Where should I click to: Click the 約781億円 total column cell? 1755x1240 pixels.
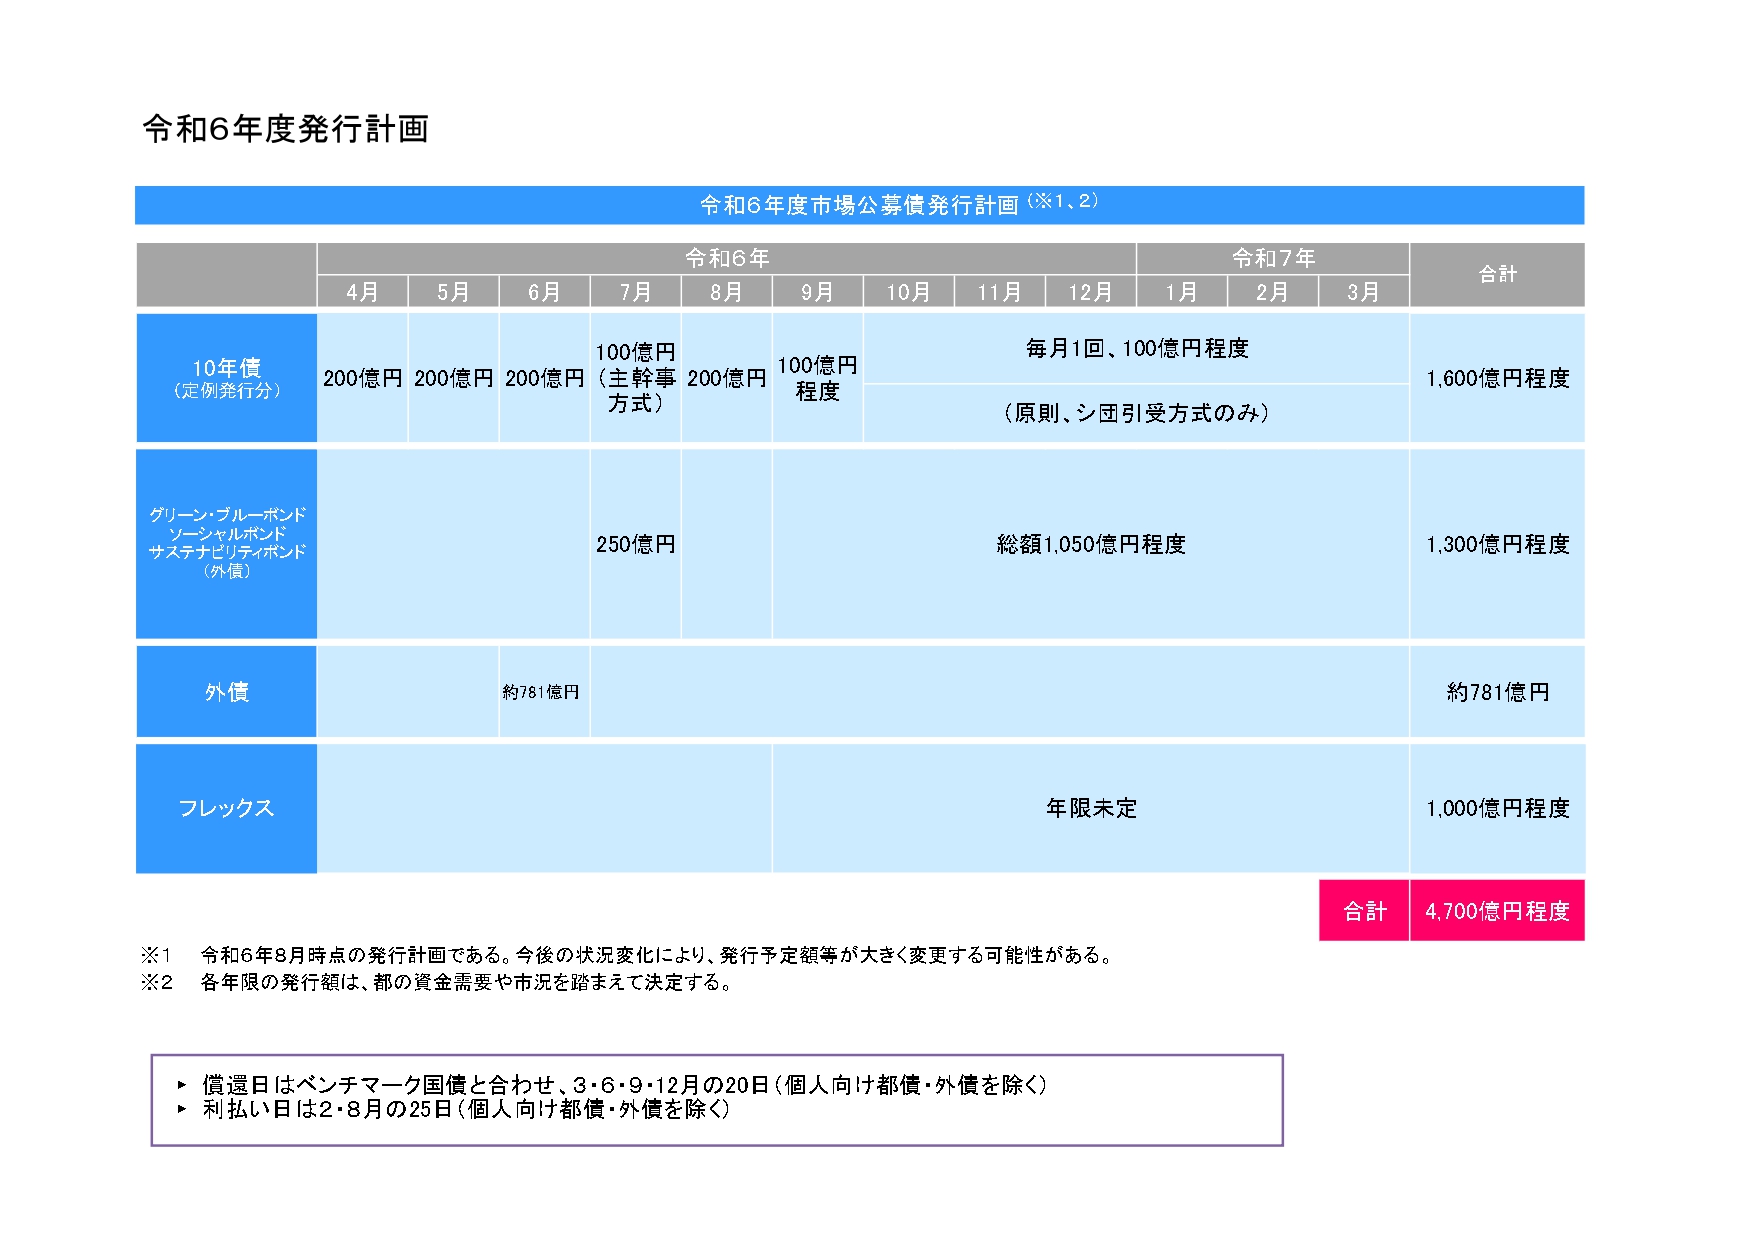tap(1497, 692)
